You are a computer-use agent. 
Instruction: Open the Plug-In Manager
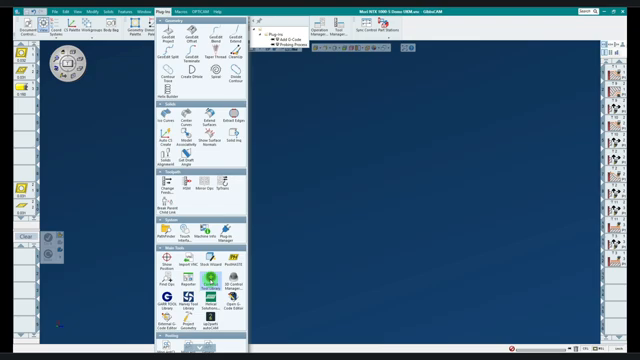(225, 233)
